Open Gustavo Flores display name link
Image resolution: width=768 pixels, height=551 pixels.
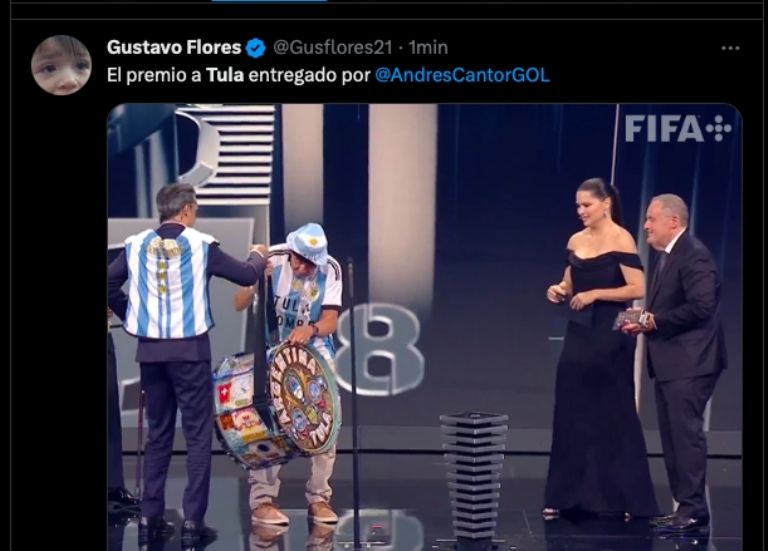pyautogui.click(x=174, y=48)
